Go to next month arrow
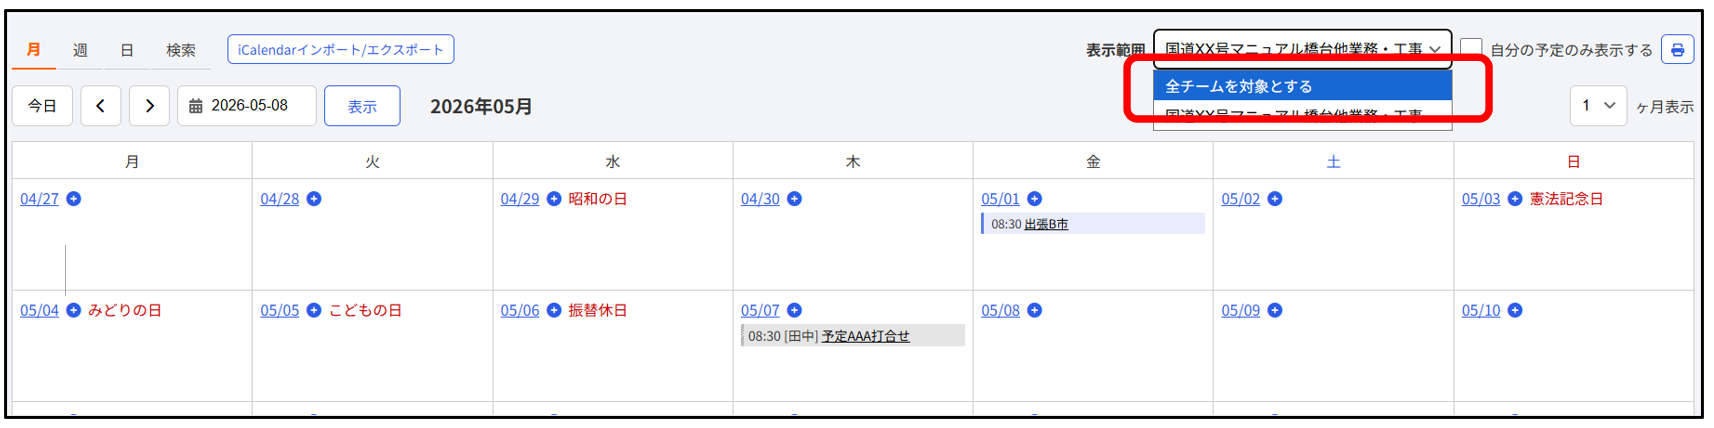 coord(149,106)
